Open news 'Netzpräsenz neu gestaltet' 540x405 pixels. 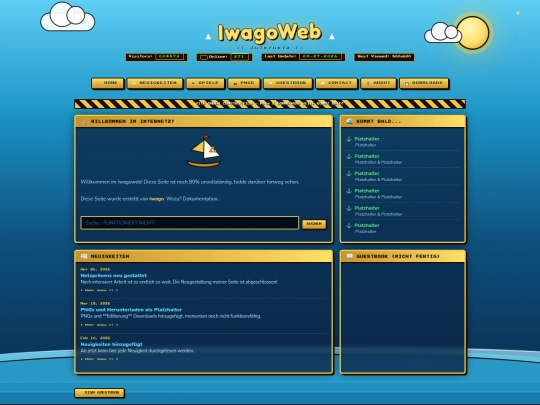click(x=113, y=276)
